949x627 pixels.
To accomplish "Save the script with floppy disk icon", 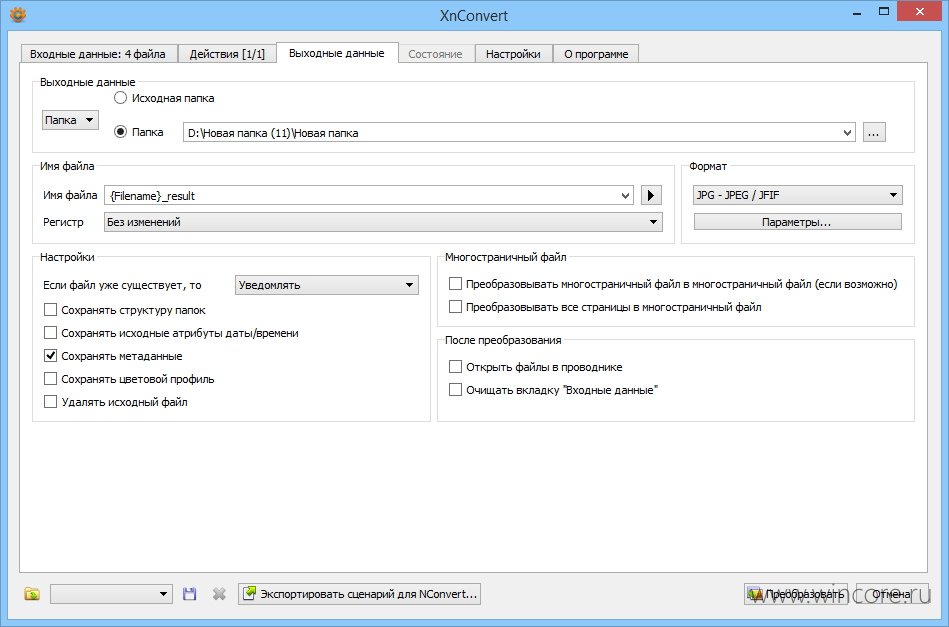I will pos(189,594).
